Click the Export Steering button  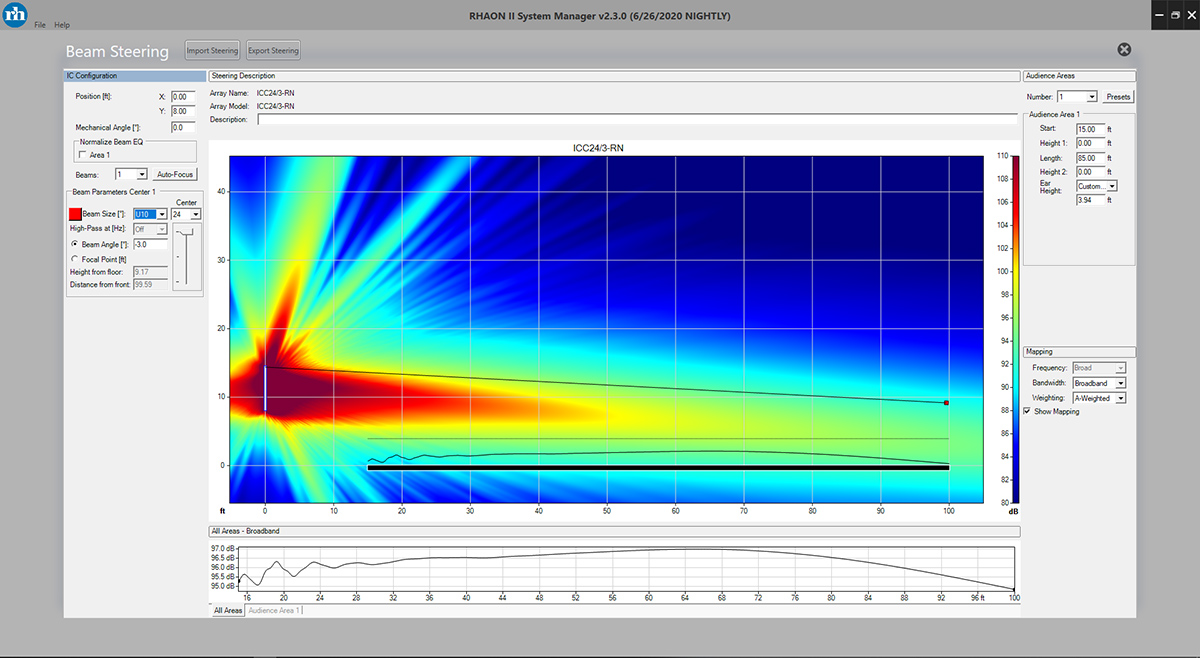pyautogui.click(x=273, y=51)
